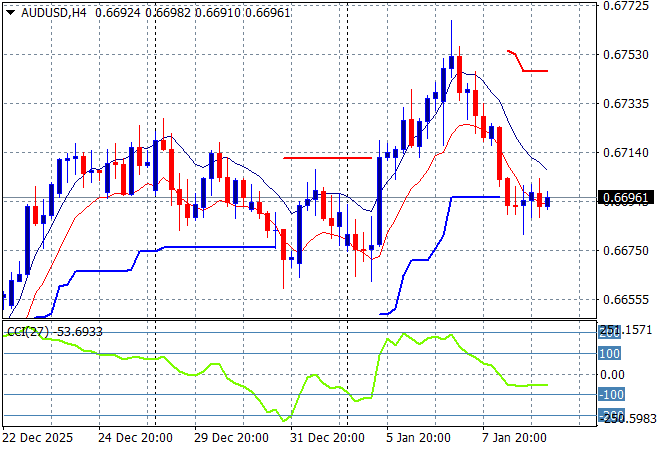Click the last candlestick on the chart
Viewport: 660px width, 450px height.
(x=547, y=202)
